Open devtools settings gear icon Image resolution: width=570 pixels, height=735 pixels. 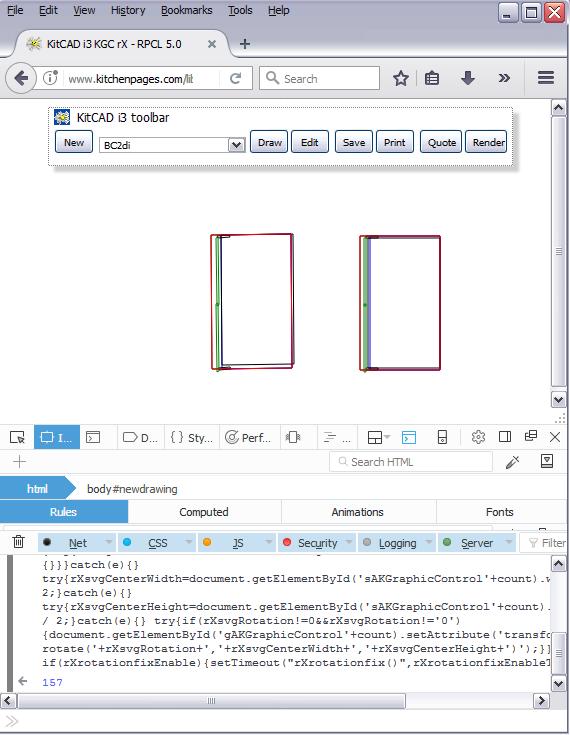[x=478, y=437]
